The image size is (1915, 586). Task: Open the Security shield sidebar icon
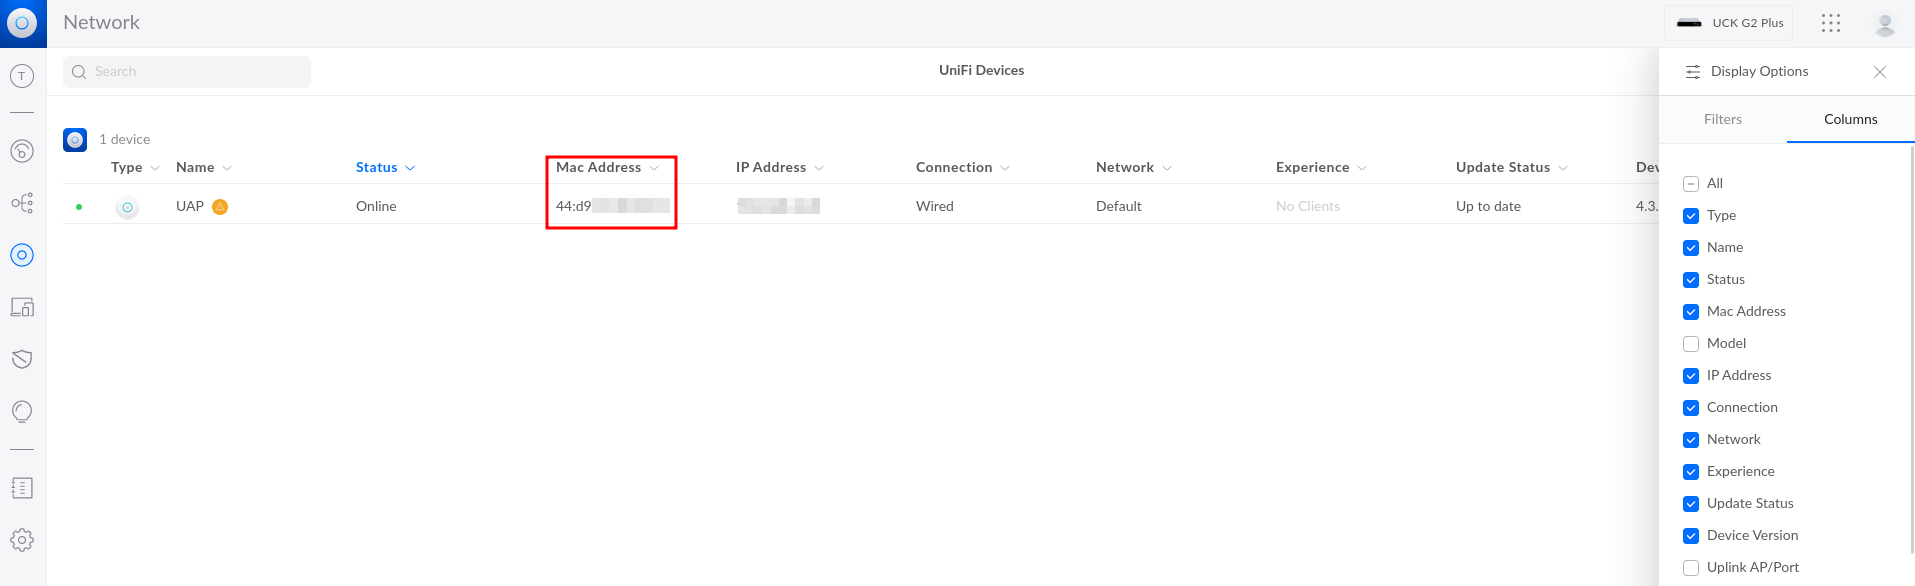point(22,359)
